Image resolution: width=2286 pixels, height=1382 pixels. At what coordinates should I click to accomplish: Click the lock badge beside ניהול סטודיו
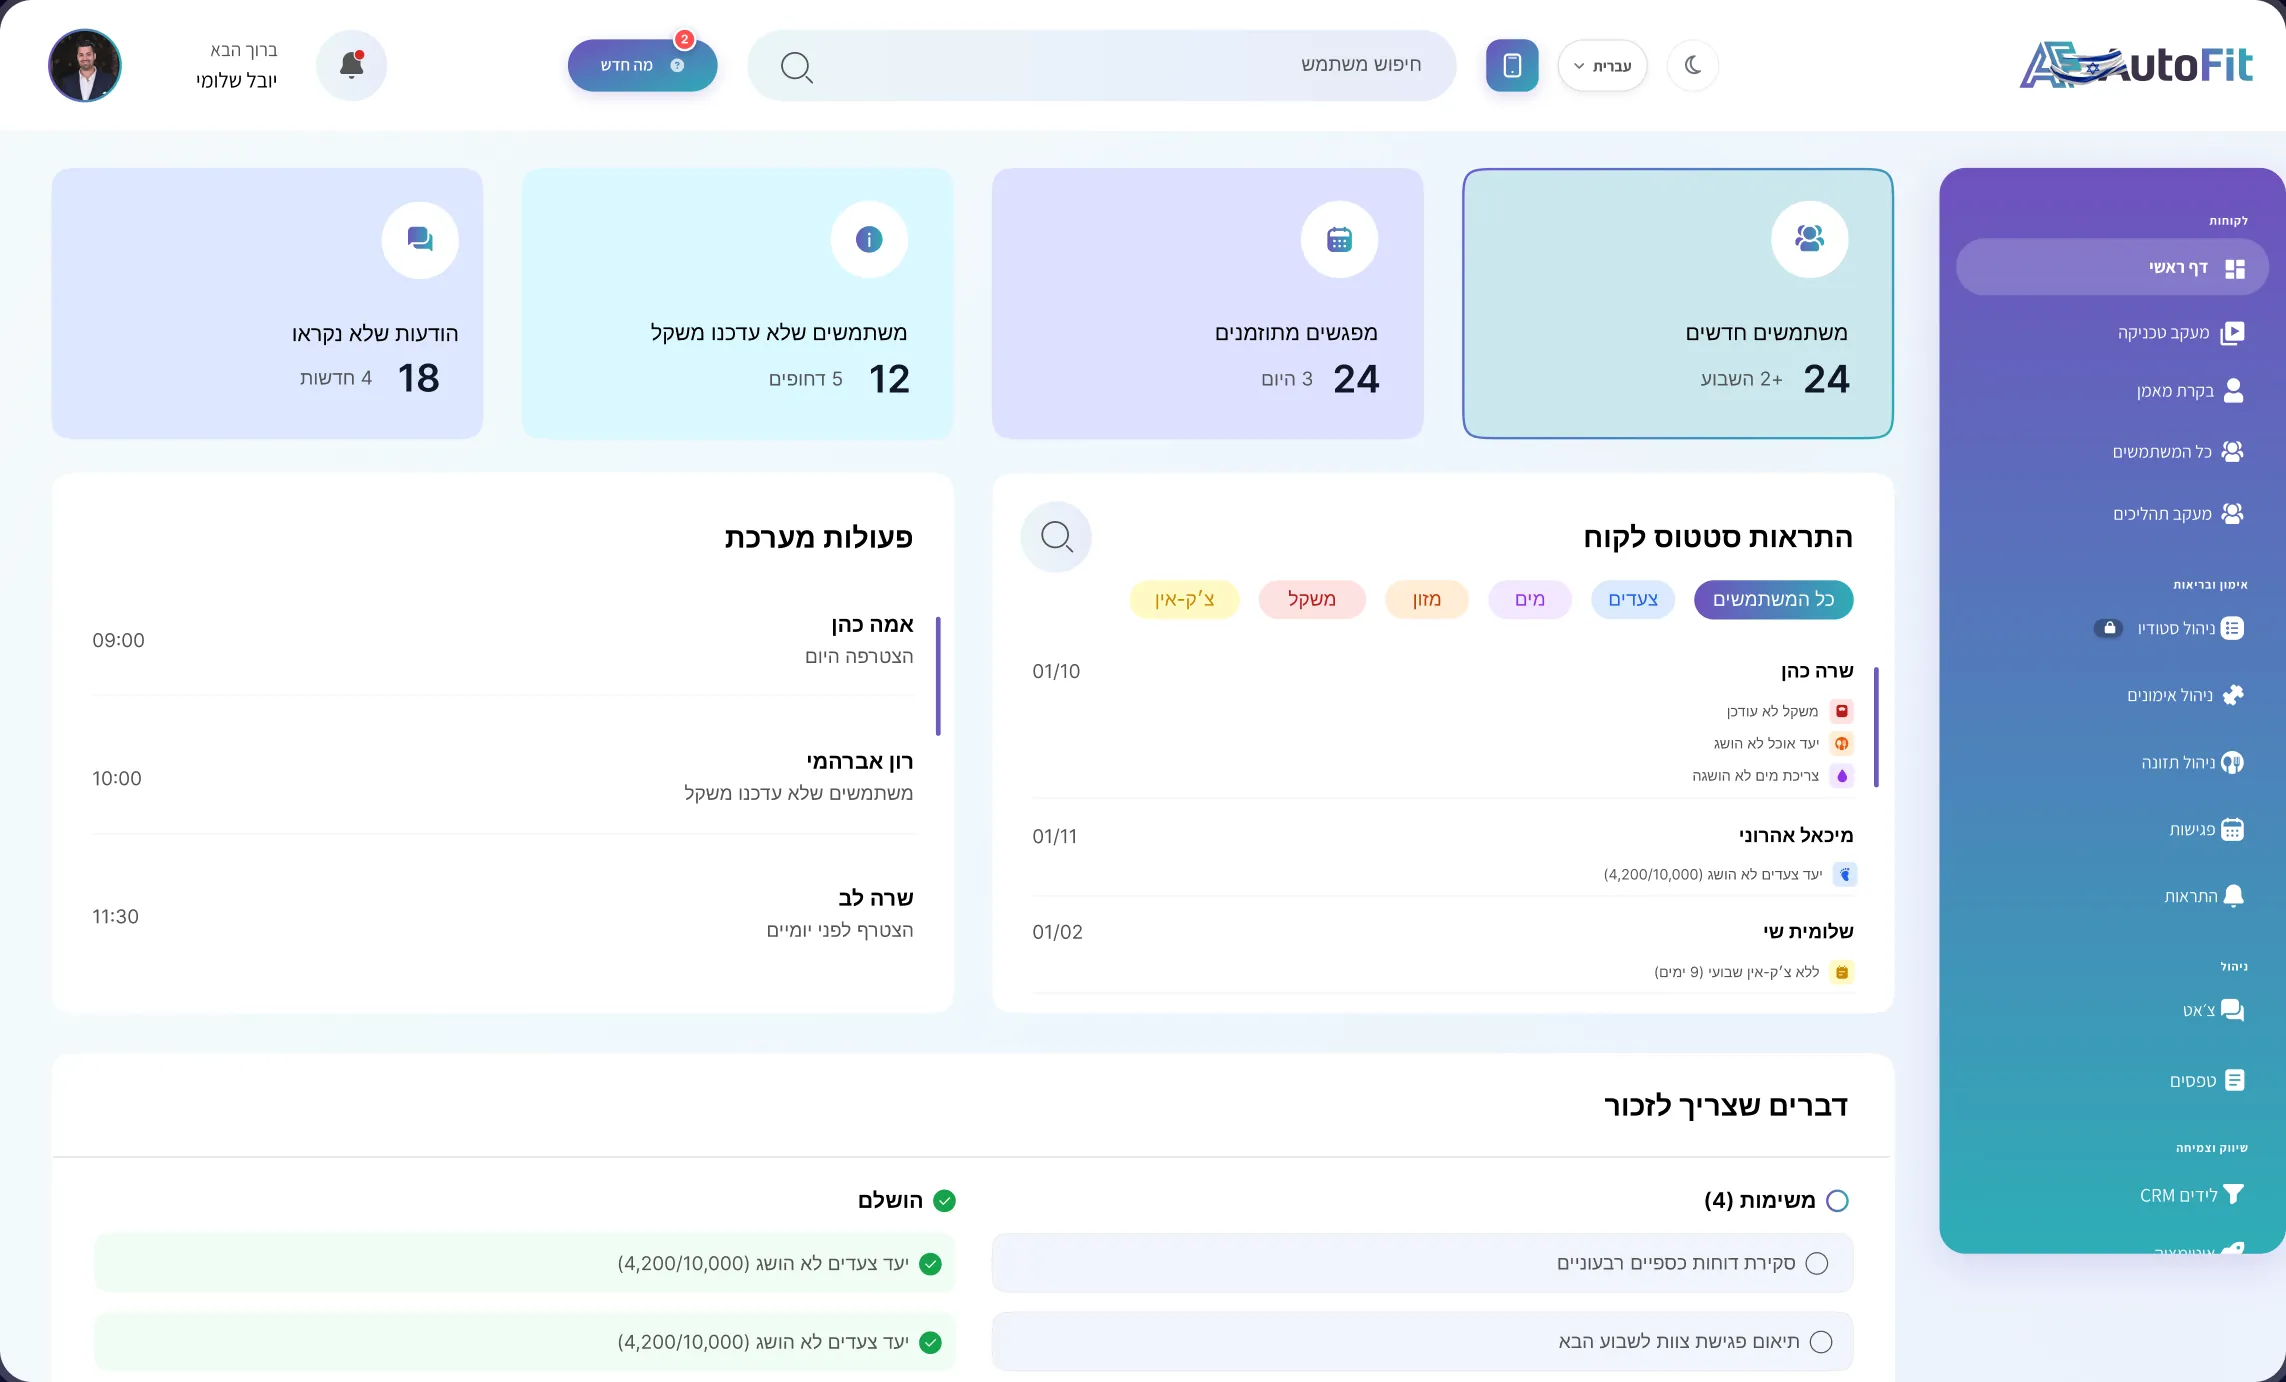2109,628
